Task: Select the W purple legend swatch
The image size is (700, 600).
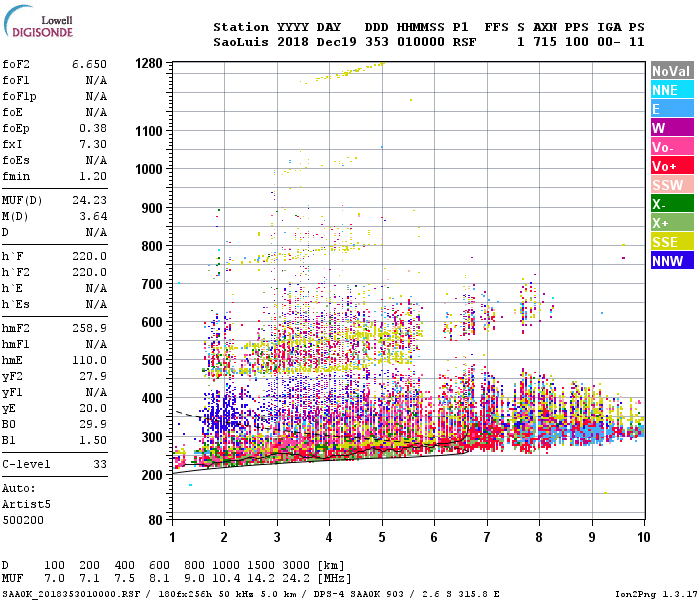Action: pyautogui.click(x=672, y=128)
